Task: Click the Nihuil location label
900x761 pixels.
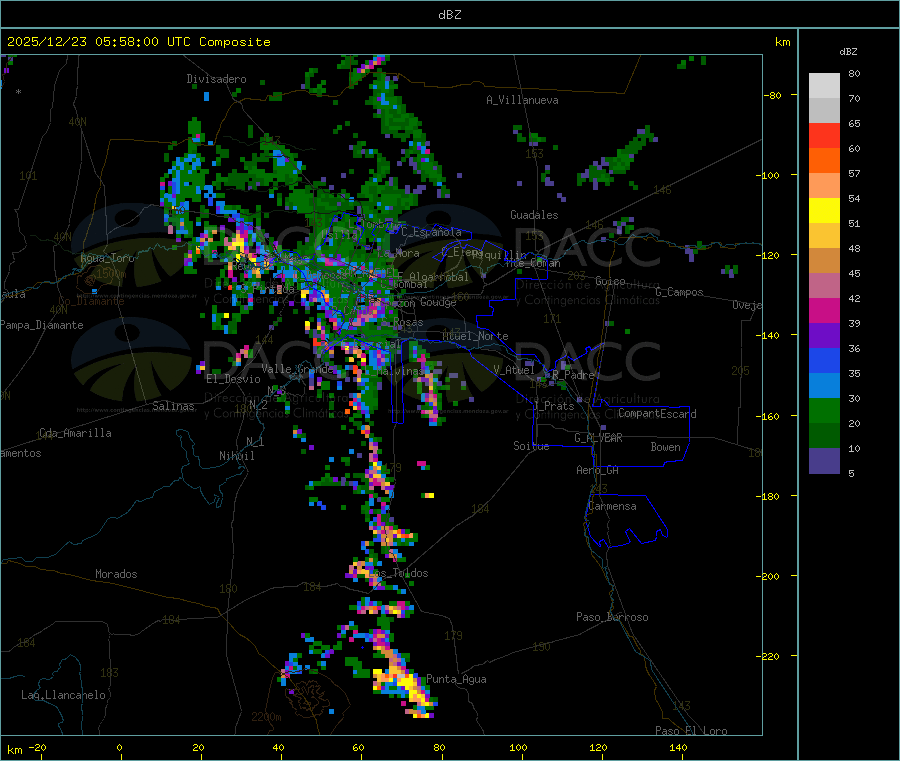Action: (236, 456)
